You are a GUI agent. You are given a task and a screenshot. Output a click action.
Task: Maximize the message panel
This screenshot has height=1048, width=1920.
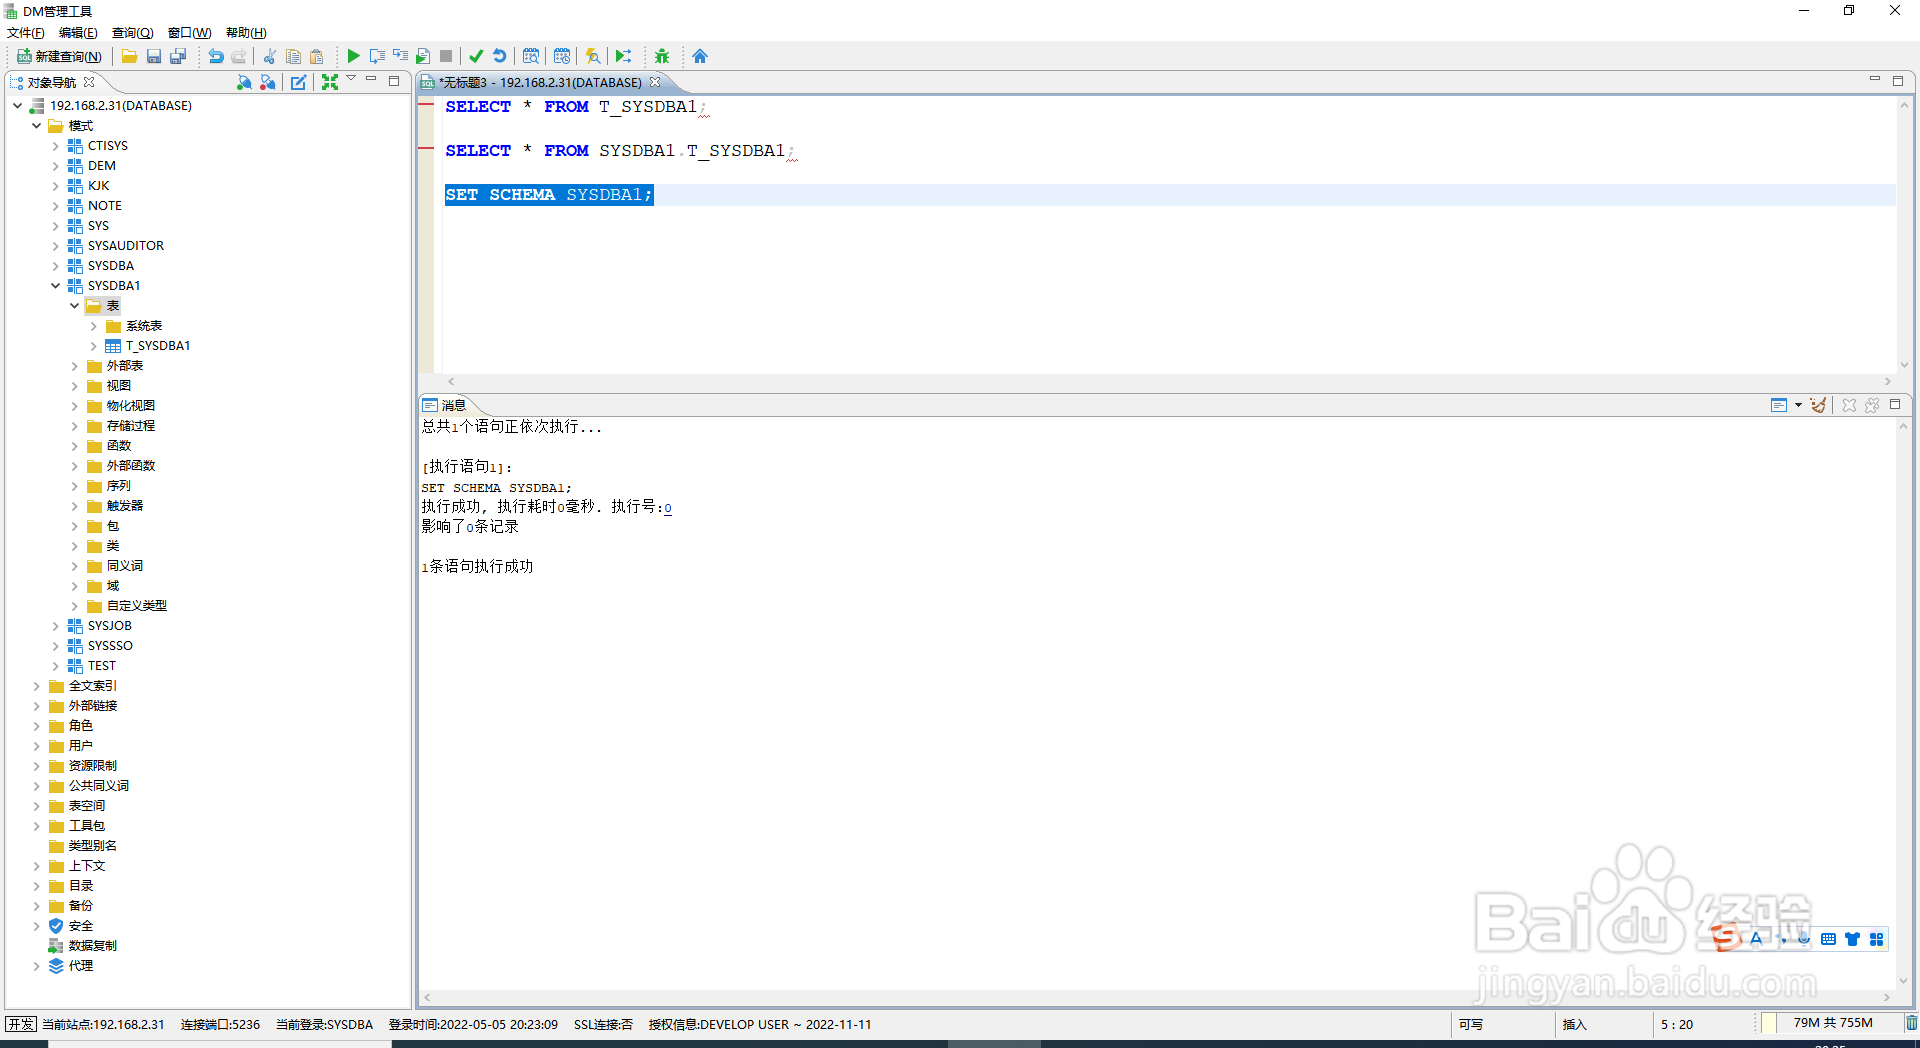pyautogui.click(x=1895, y=404)
